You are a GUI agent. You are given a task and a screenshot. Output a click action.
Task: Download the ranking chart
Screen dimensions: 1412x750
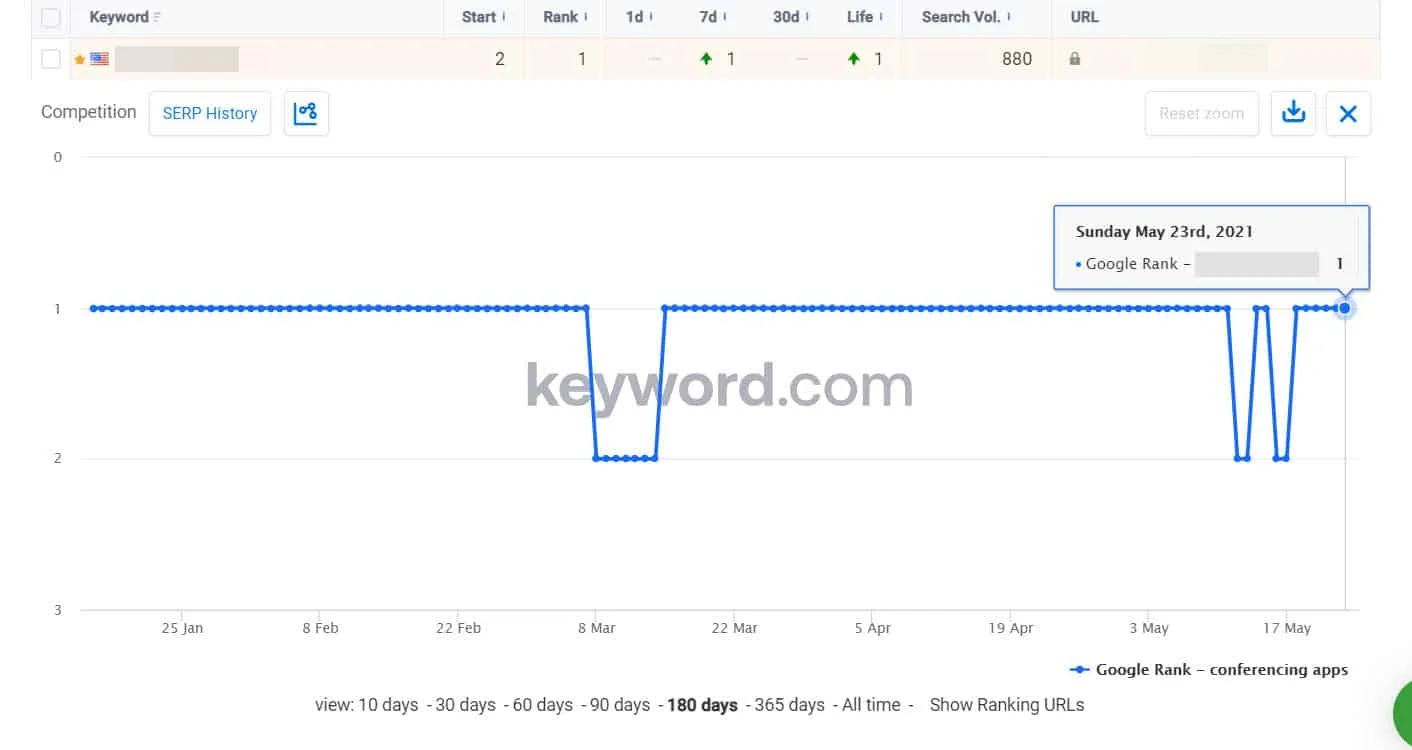coord(1293,113)
